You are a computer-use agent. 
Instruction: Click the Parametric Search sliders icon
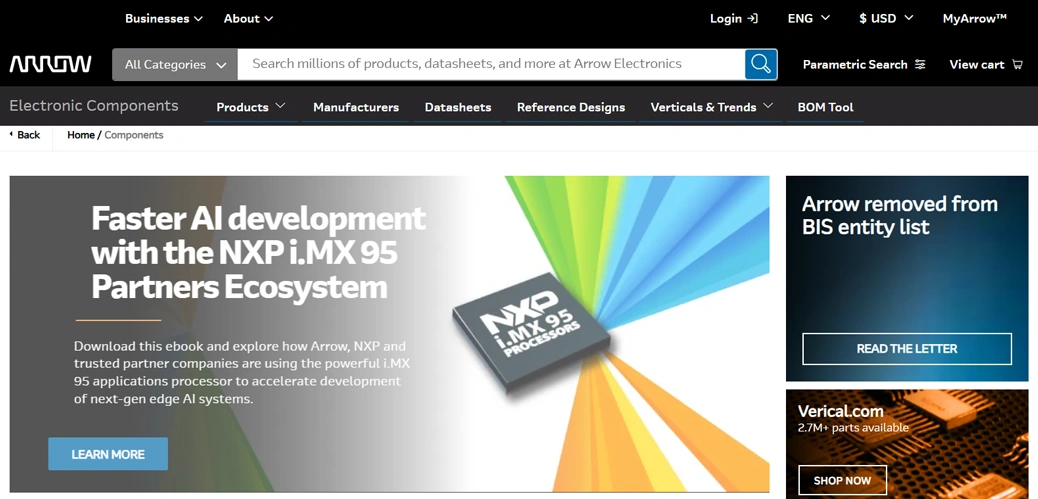pos(920,64)
